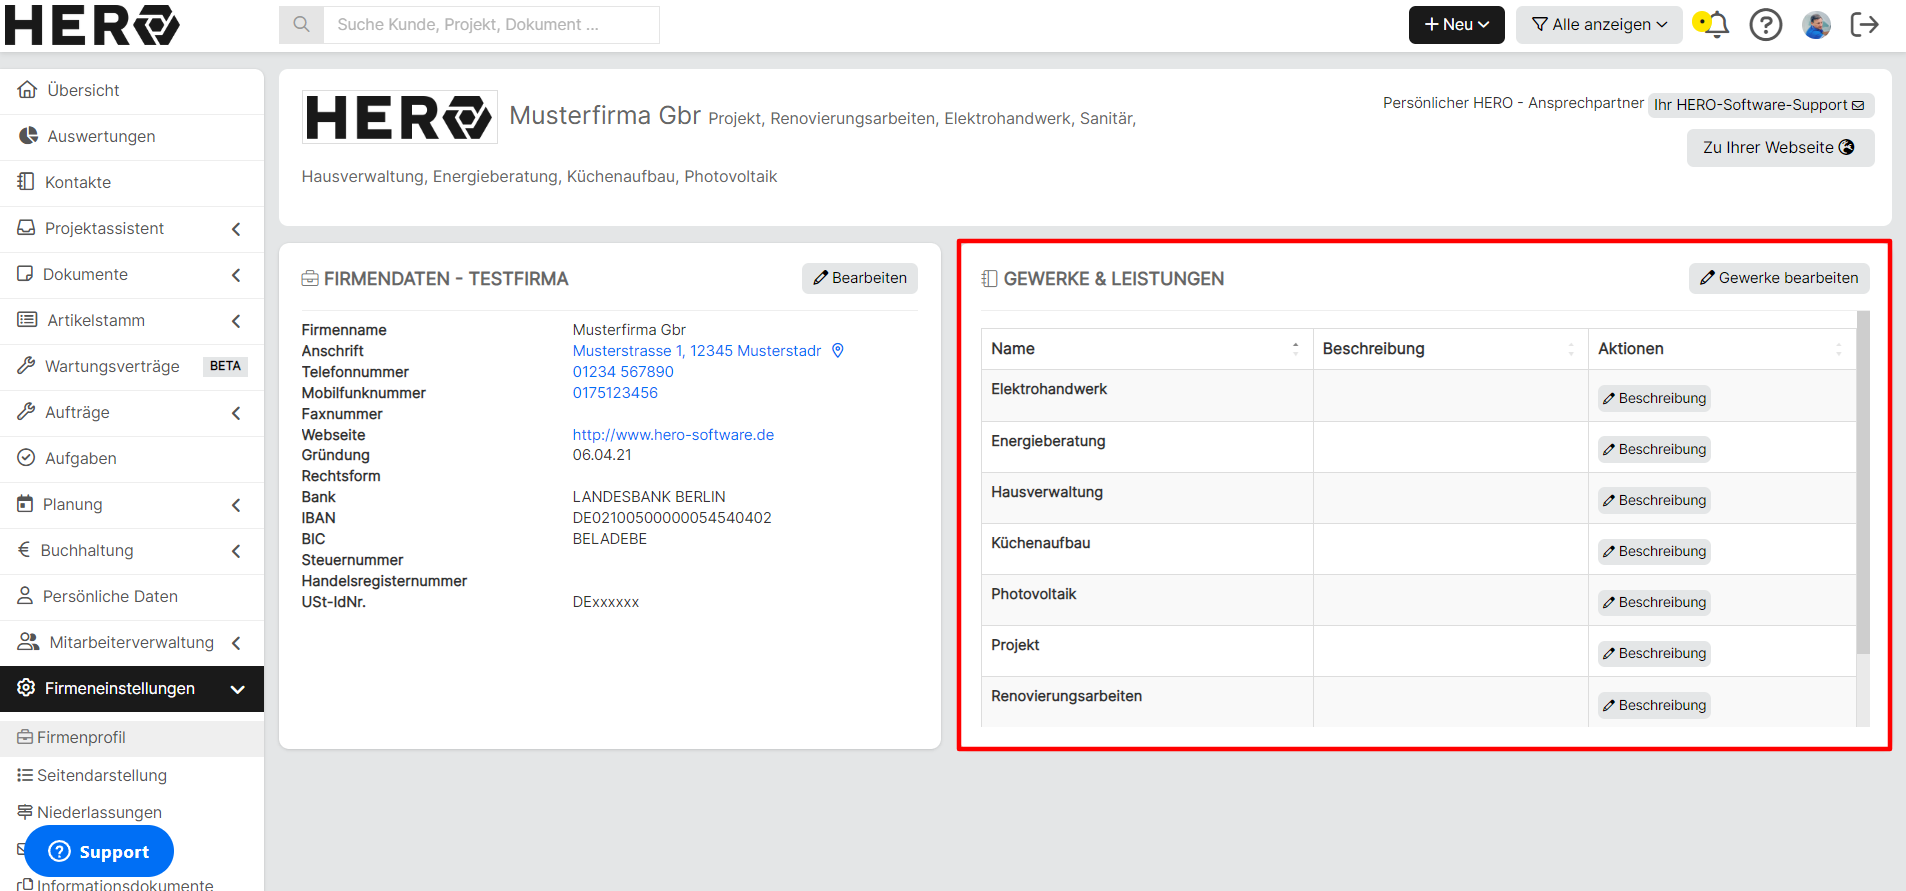Select Niederlassungen submenu item
Screen dimensions: 1906x891
[x=132, y=812]
